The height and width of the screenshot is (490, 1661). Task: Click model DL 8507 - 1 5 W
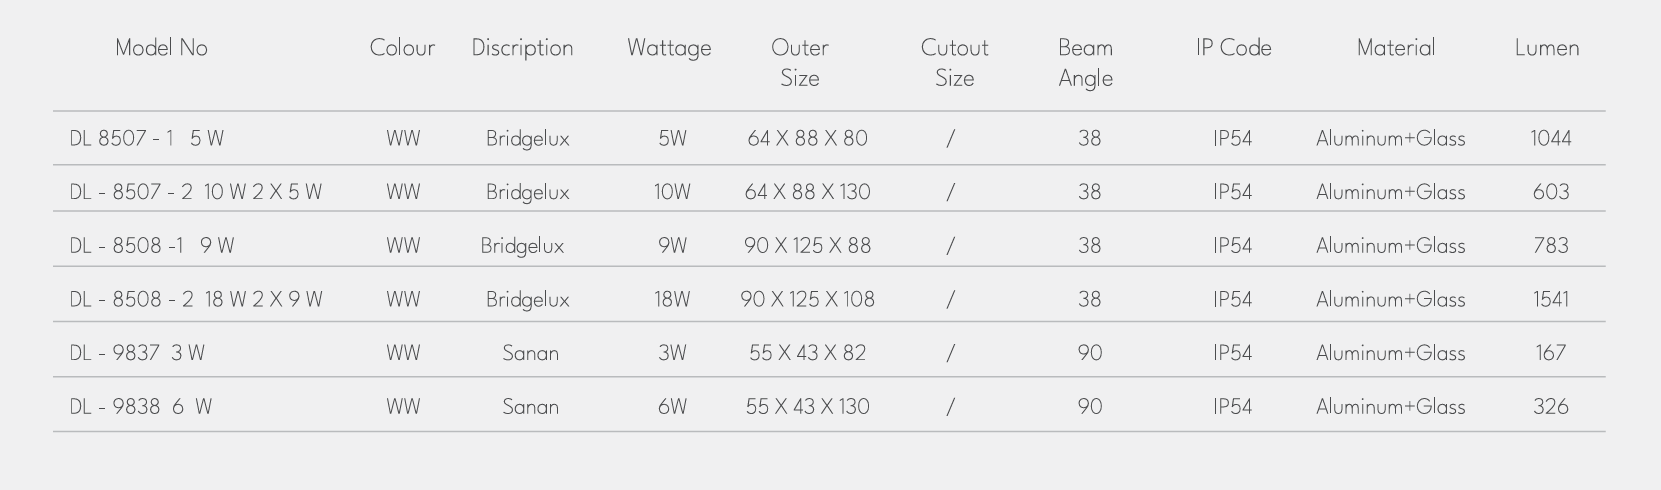tap(147, 139)
